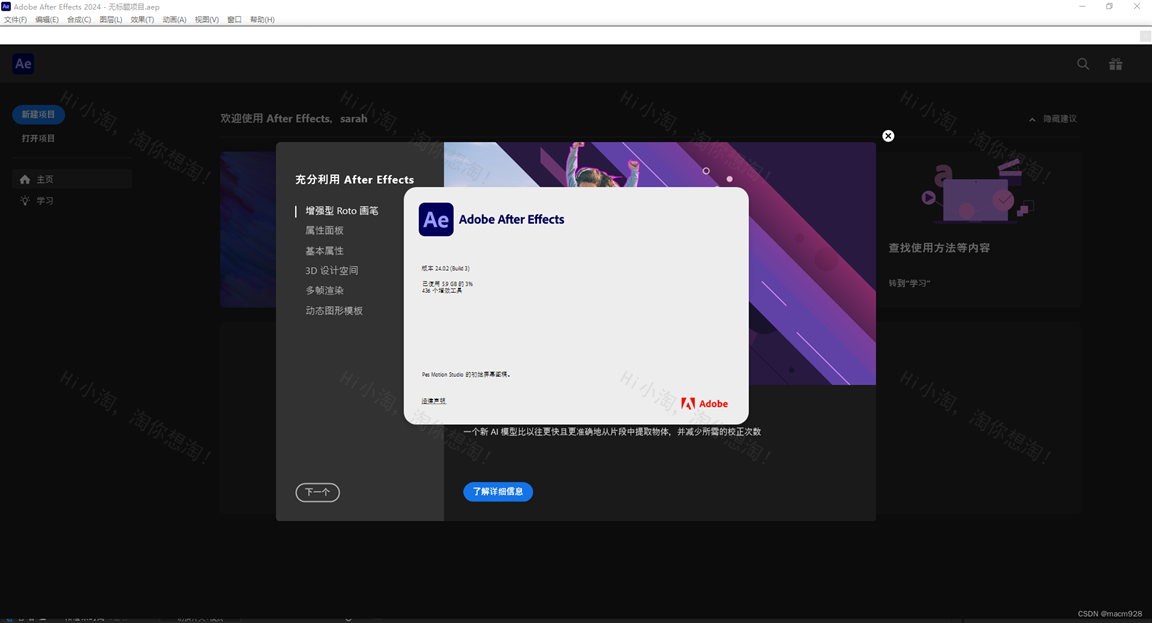Open the 效果(T) menu
Screen dimensions: 1152x623
pos(143,20)
